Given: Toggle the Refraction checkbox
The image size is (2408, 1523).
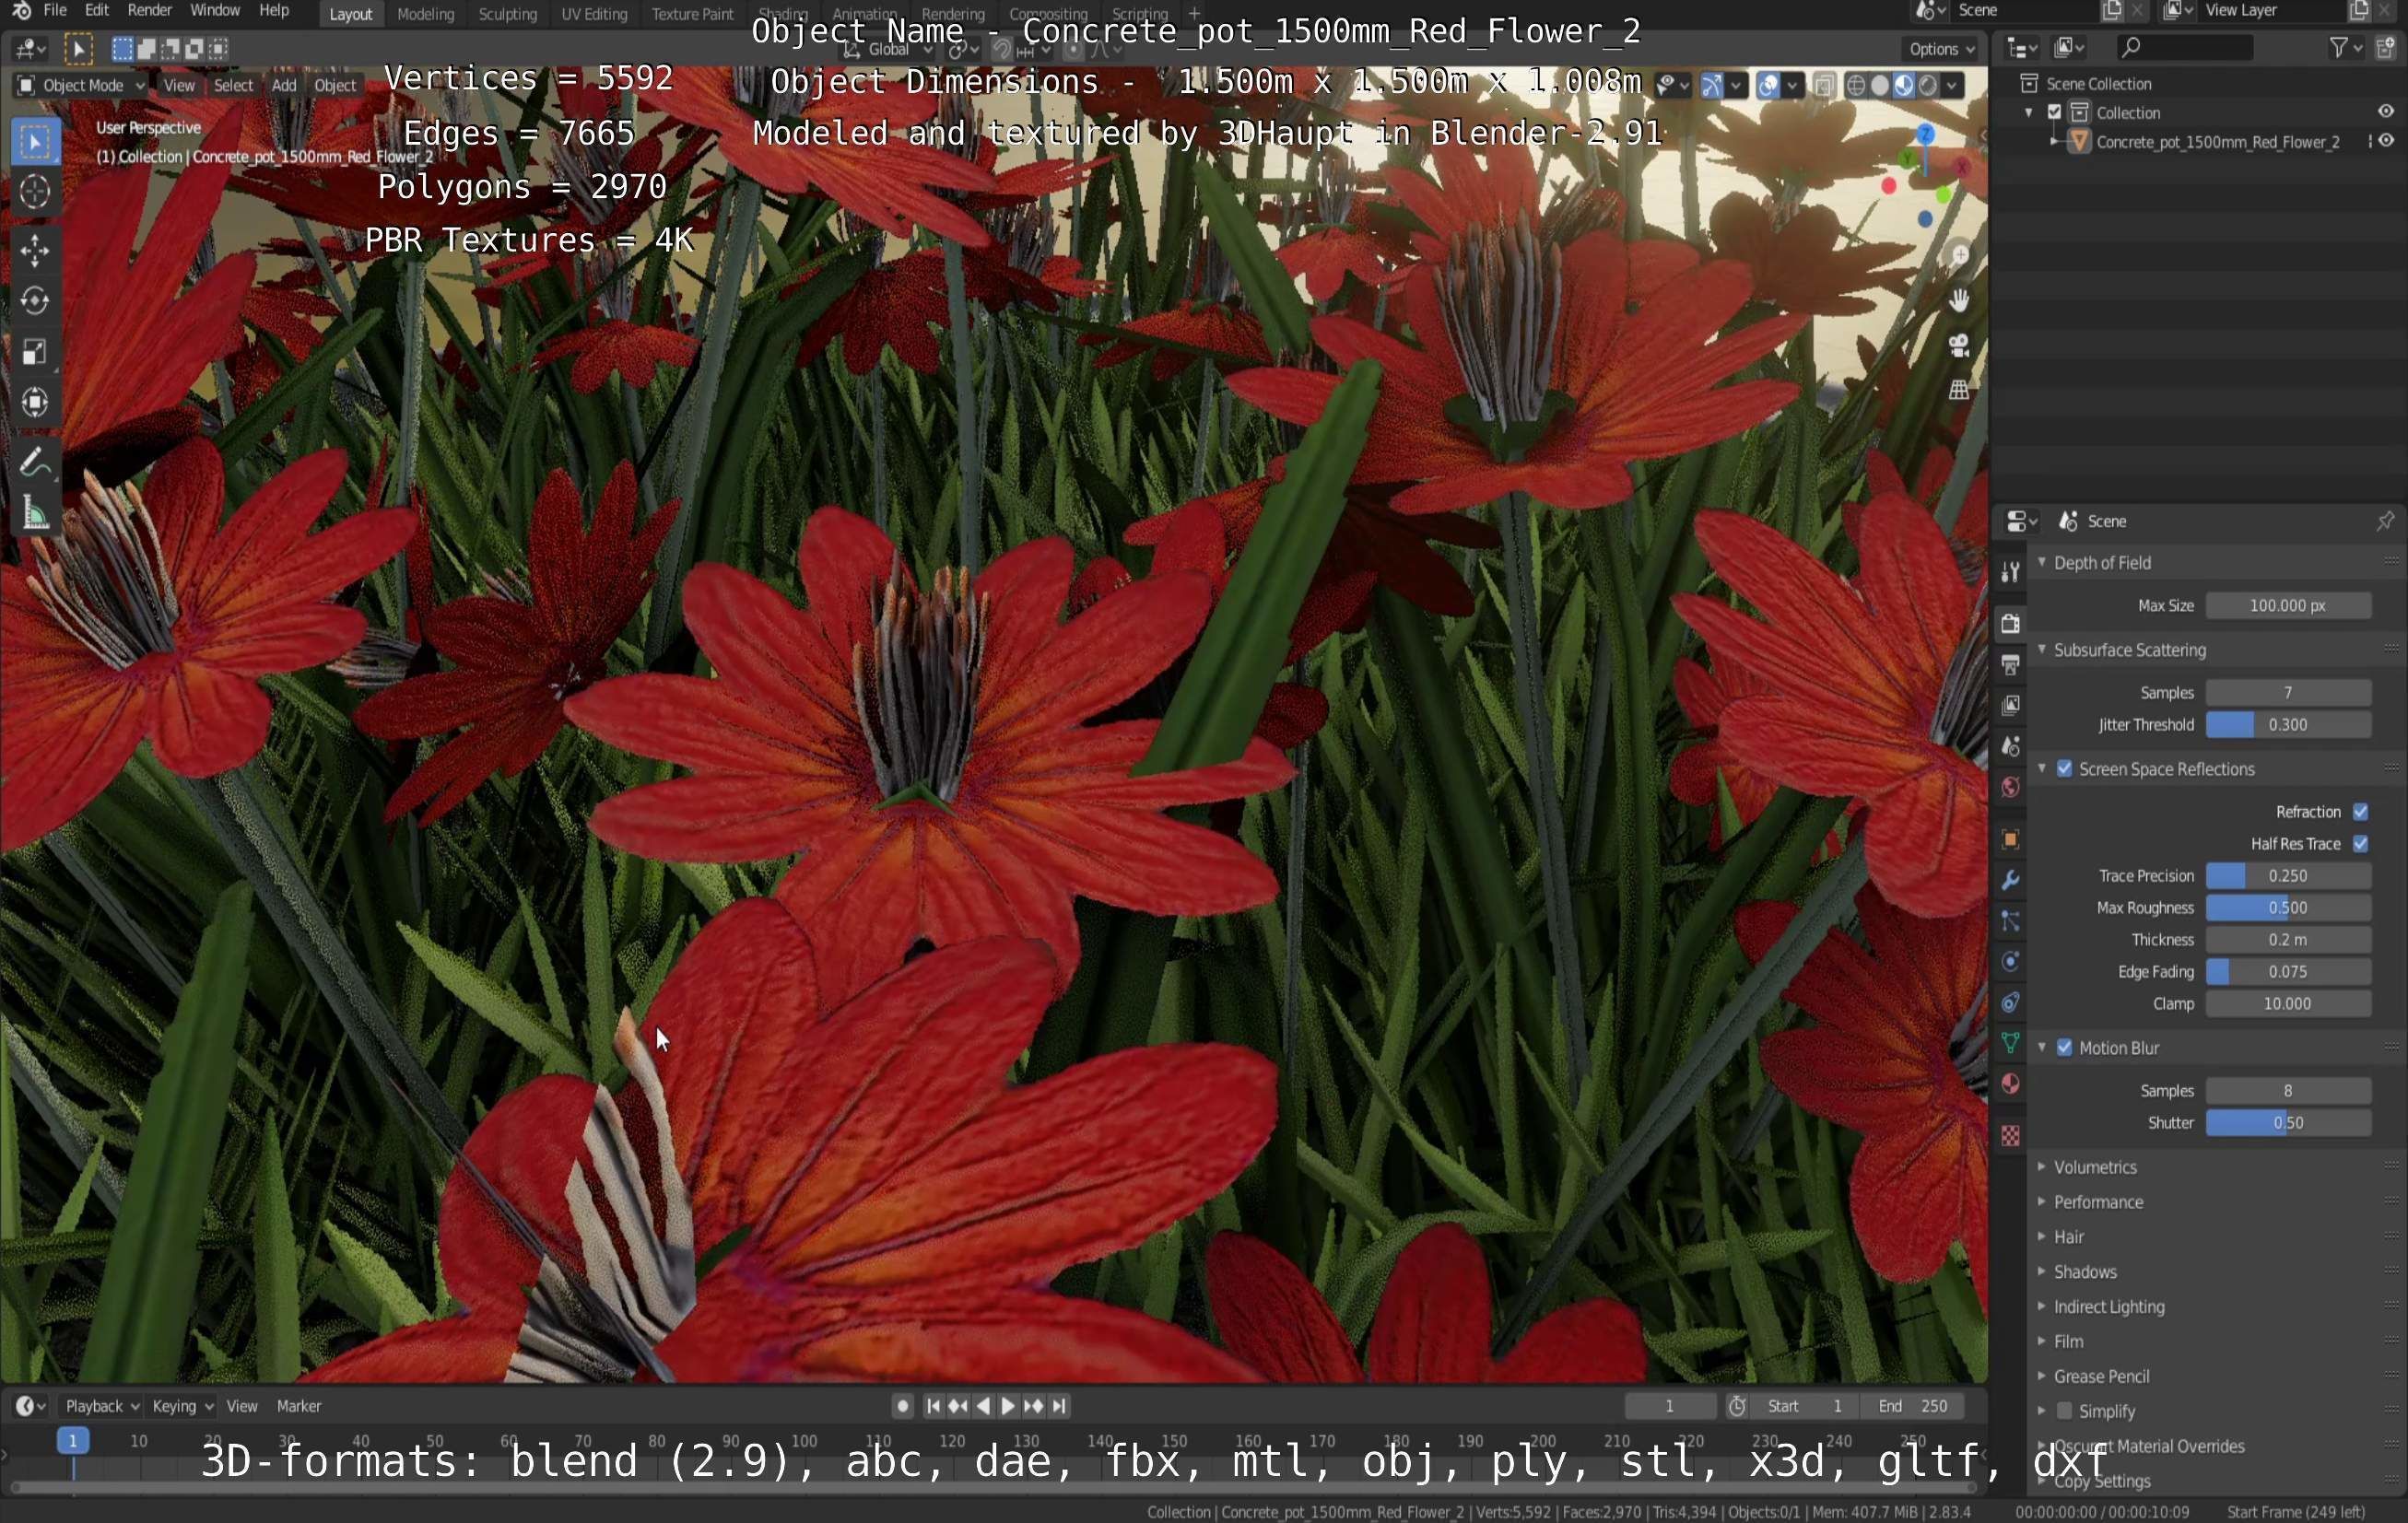Looking at the screenshot, I should click(2361, 812).
